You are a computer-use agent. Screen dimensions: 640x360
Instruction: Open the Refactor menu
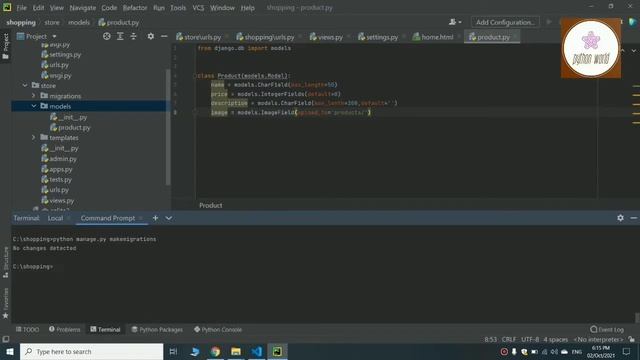tap(135, 7)
